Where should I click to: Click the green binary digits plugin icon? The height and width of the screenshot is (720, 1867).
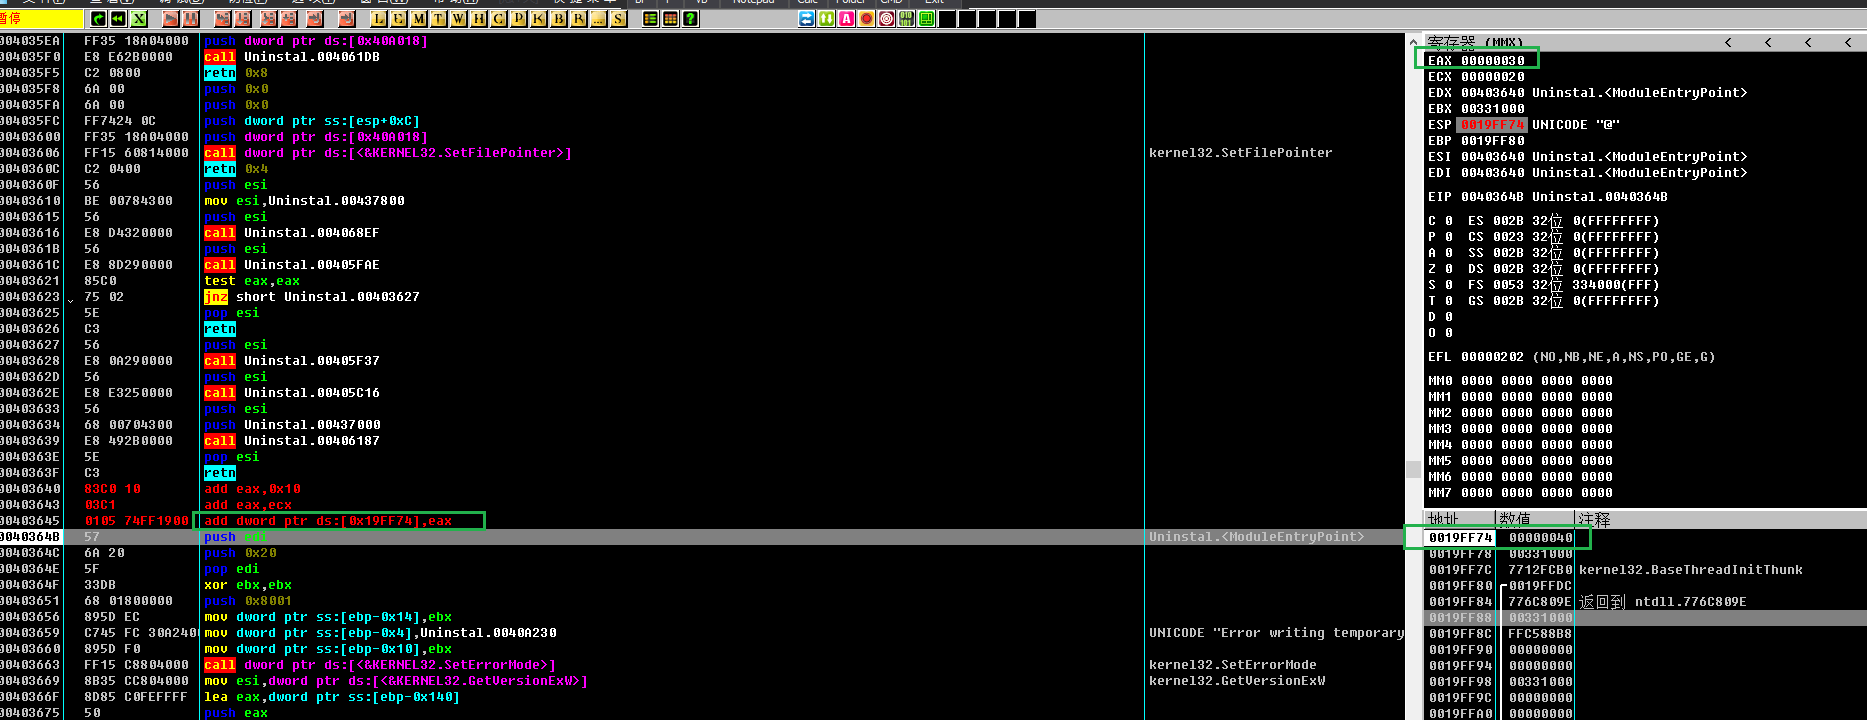tap(907, 19)
